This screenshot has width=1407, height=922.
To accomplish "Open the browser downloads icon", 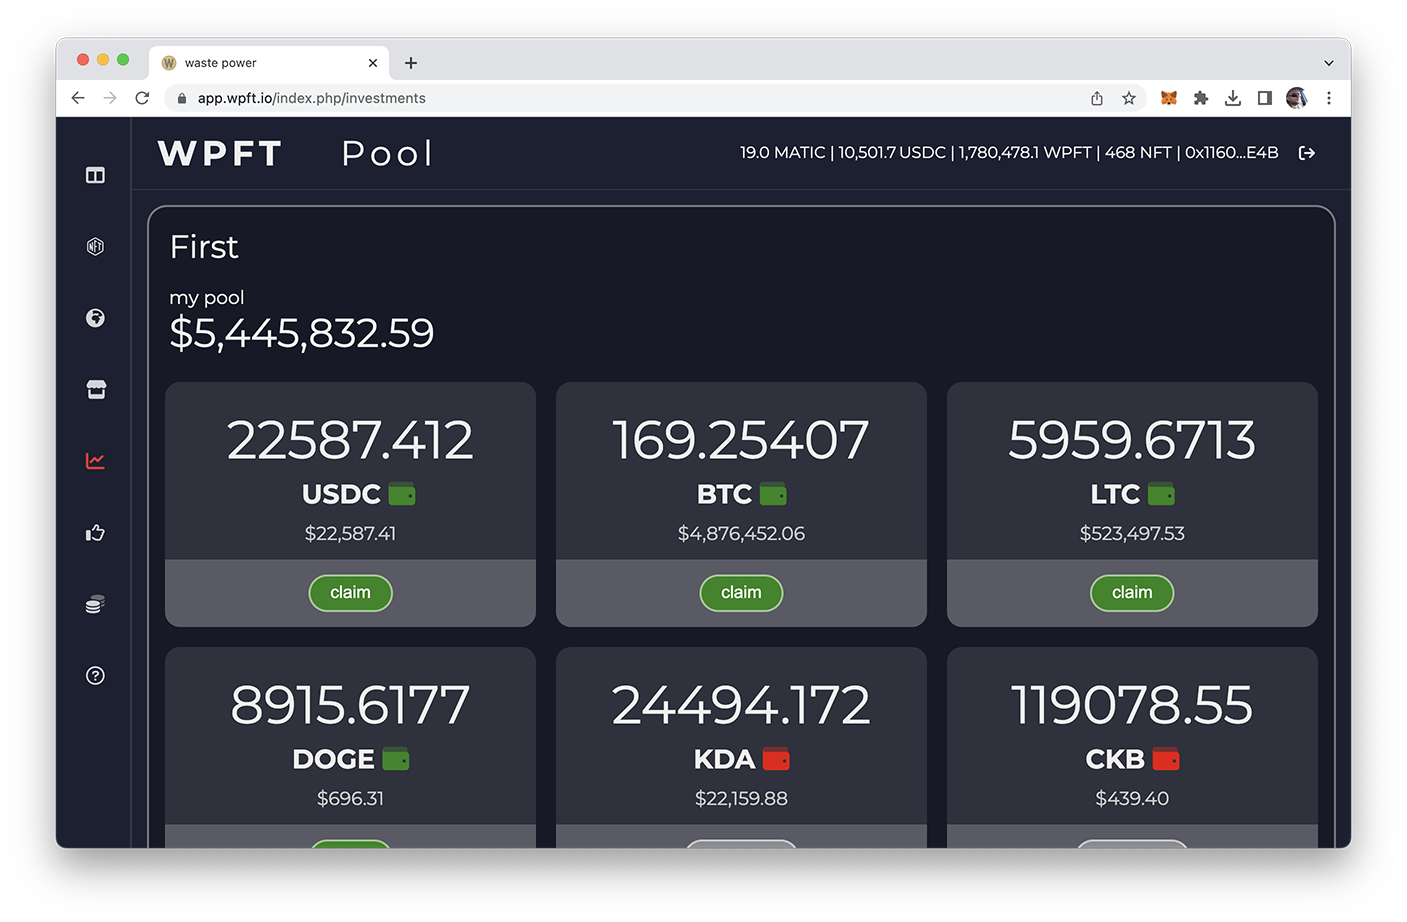I will (1233, 98).
